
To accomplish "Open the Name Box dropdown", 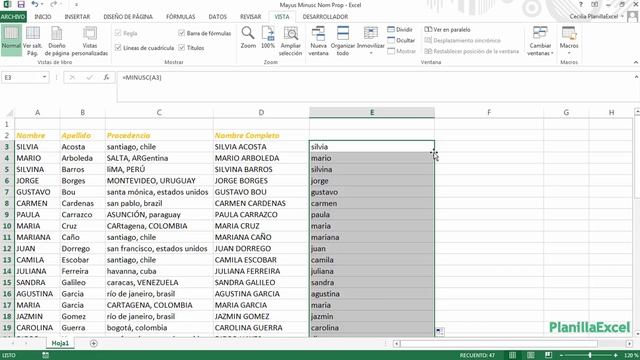I will tap(44, 77).
